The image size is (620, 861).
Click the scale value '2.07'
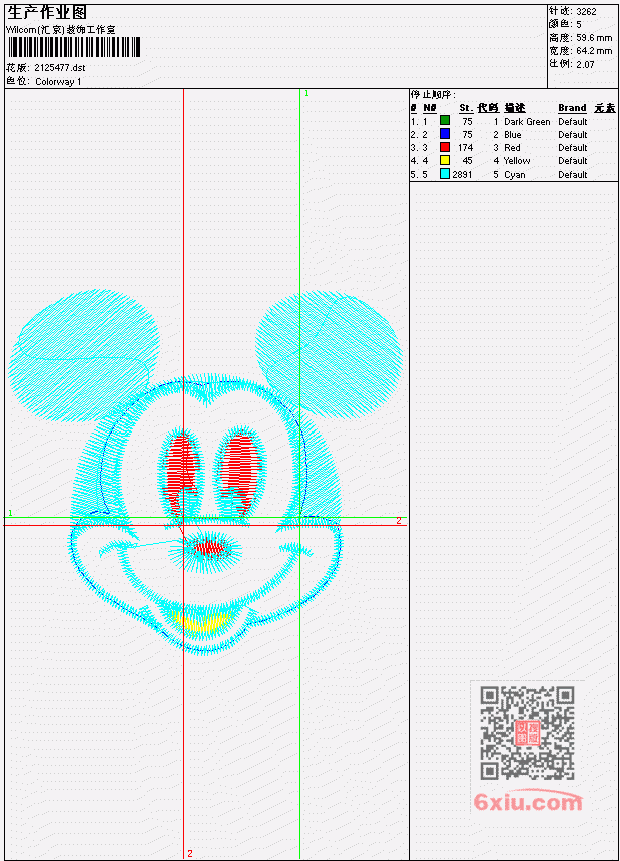tap(585, 64)
